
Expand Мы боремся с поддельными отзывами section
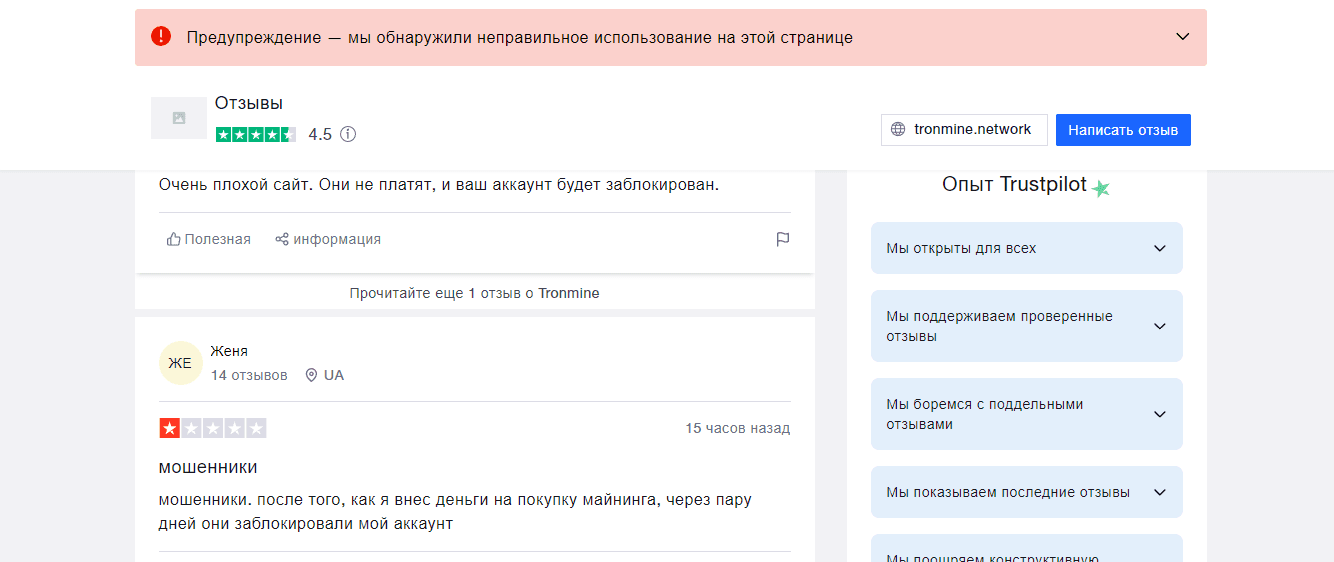(1026, 414)
